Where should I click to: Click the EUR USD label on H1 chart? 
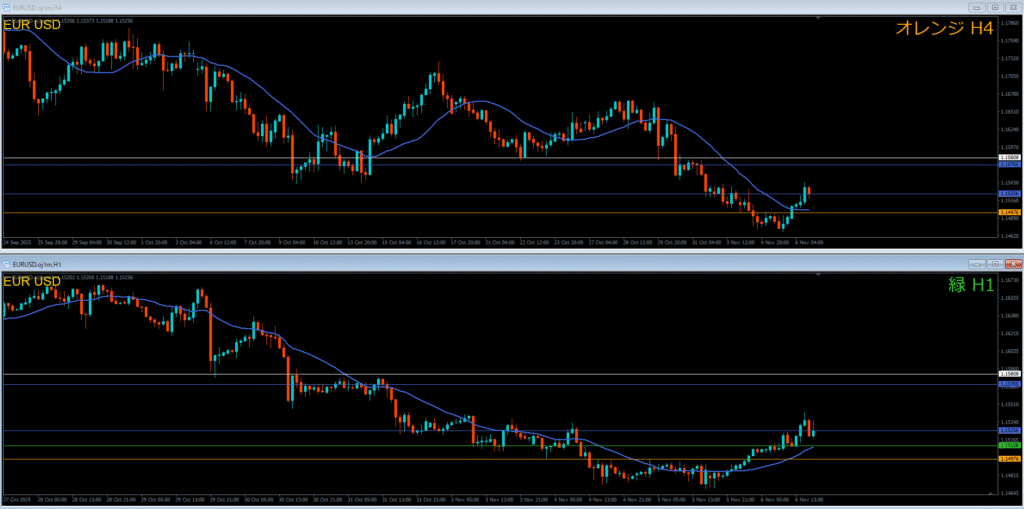[x=32, y=281]
